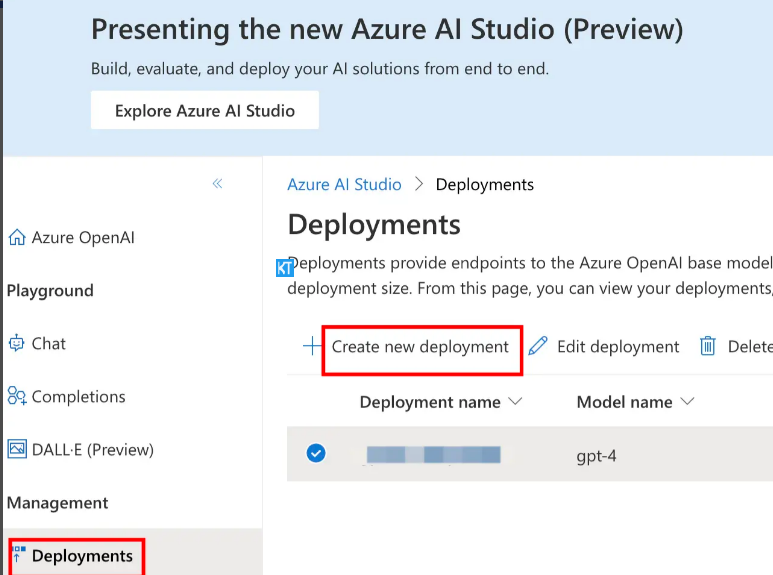Collapse the sidebar with double chevron icon

[217, 184]
